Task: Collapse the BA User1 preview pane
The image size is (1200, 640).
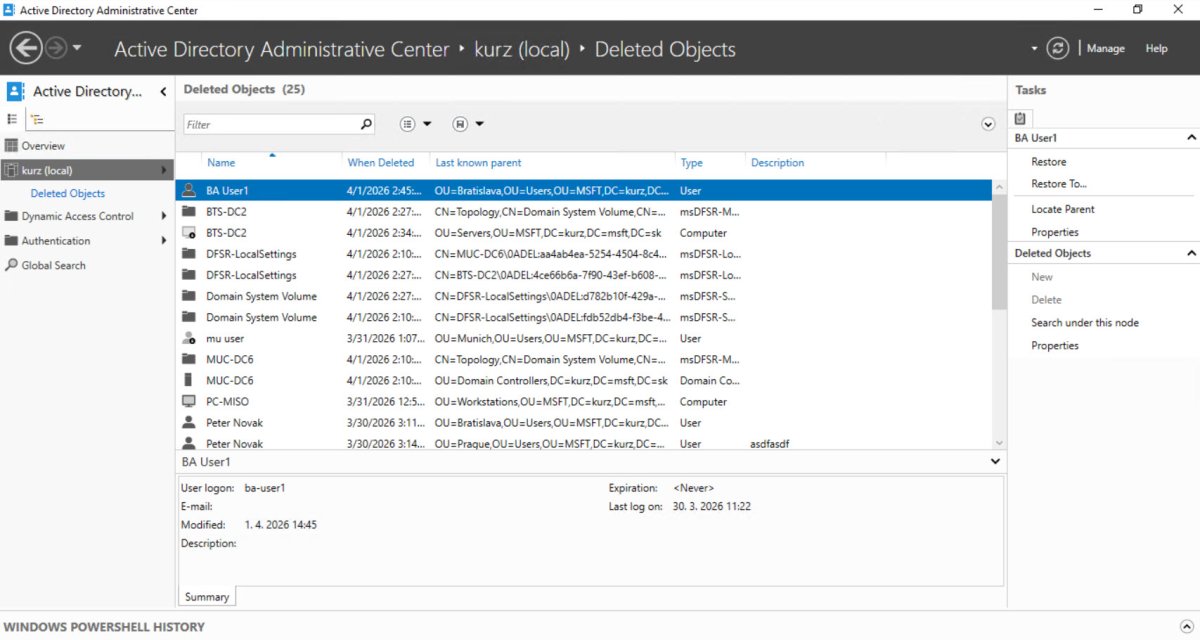Action: [x=994, y=462]
